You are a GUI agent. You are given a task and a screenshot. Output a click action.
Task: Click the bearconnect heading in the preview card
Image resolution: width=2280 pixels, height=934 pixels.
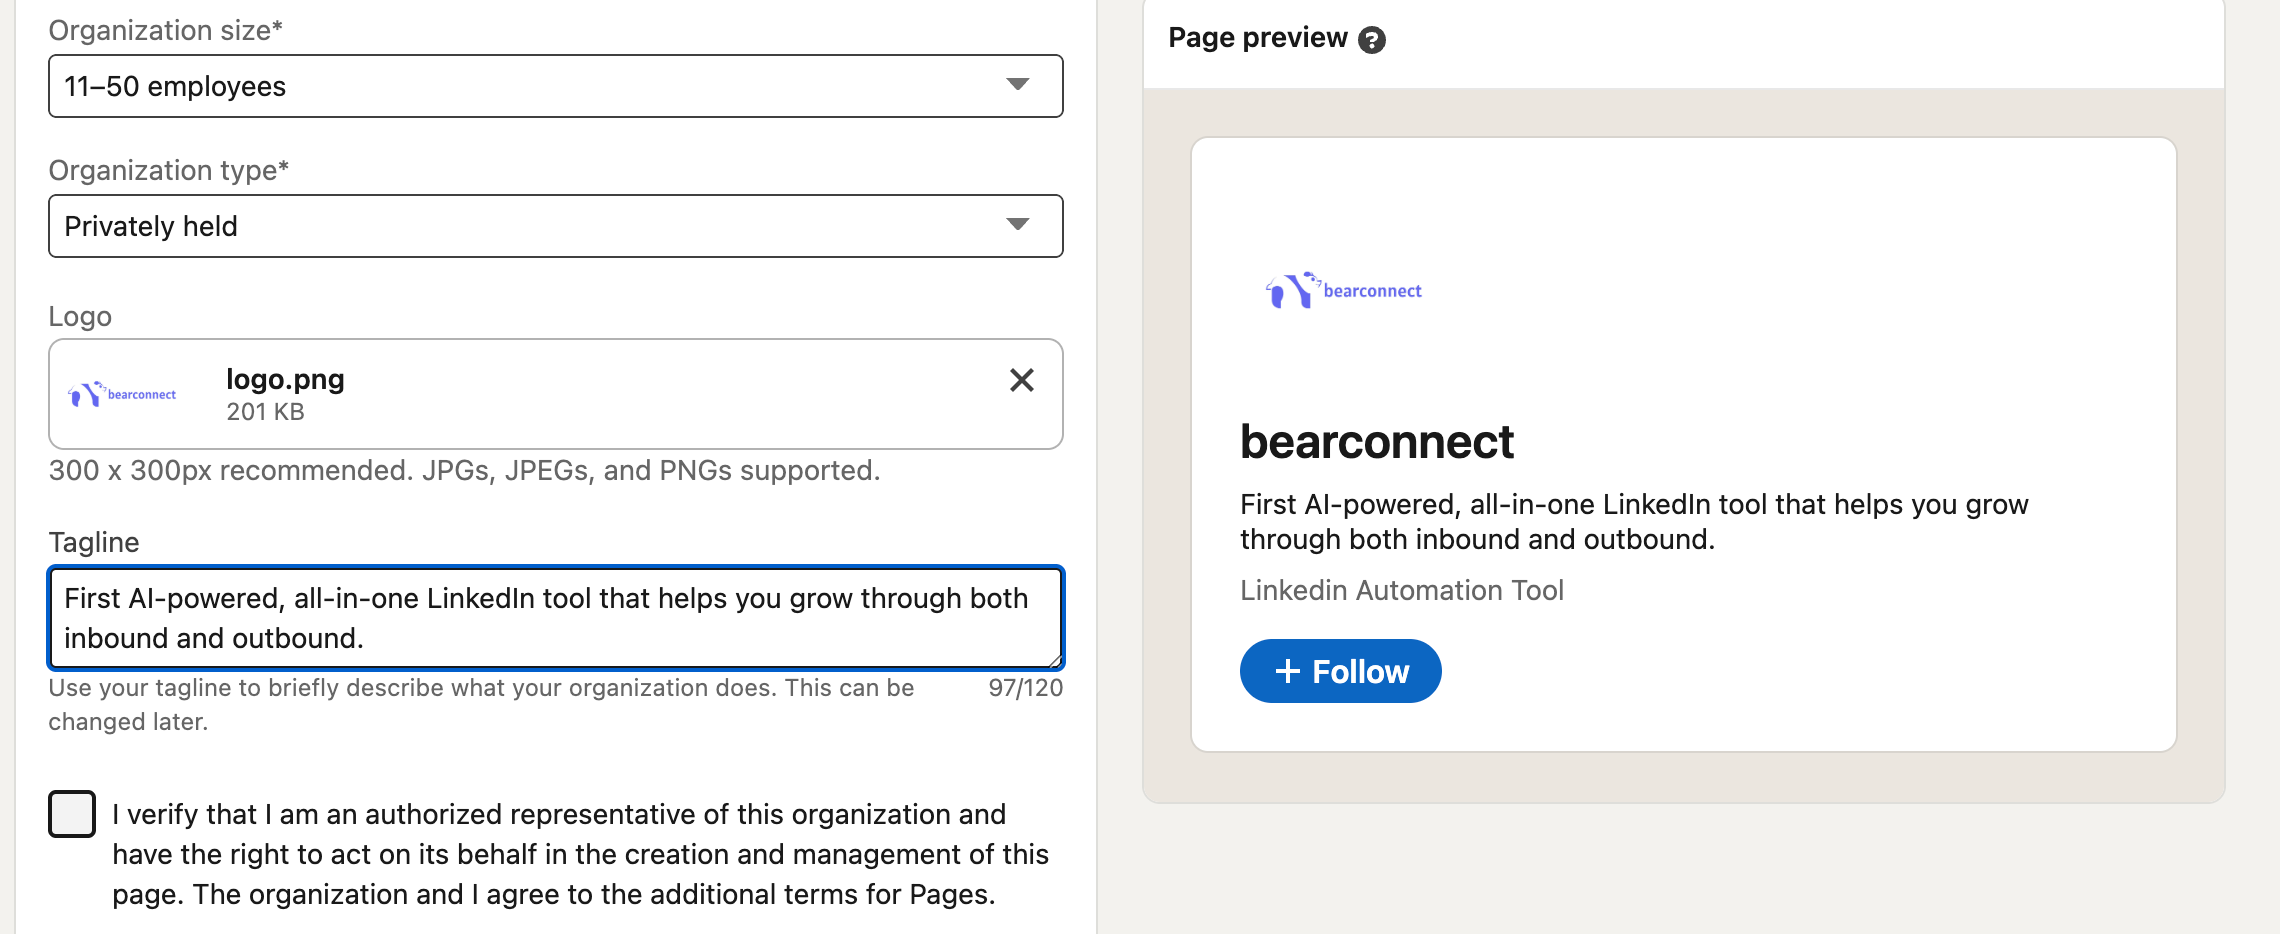point(1376,442)
